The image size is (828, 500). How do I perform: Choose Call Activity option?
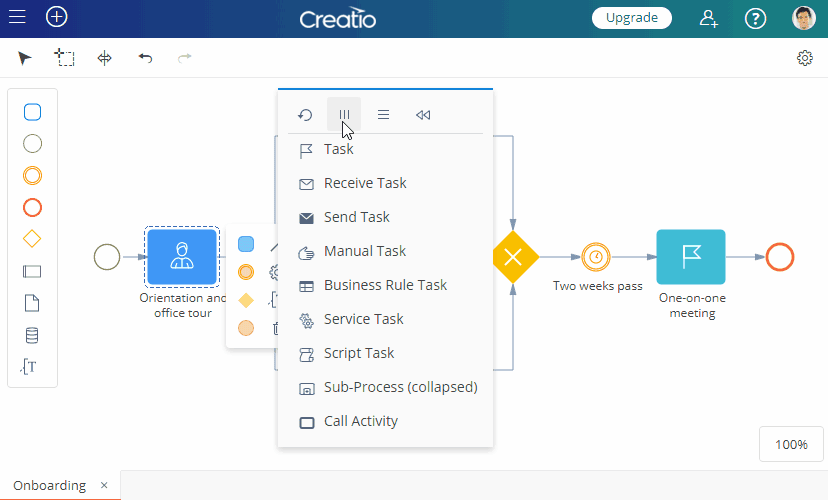(385, 421)
